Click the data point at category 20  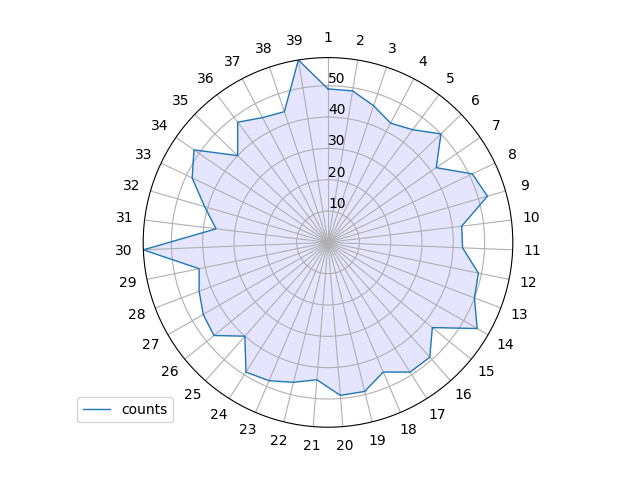coord(340,396)
